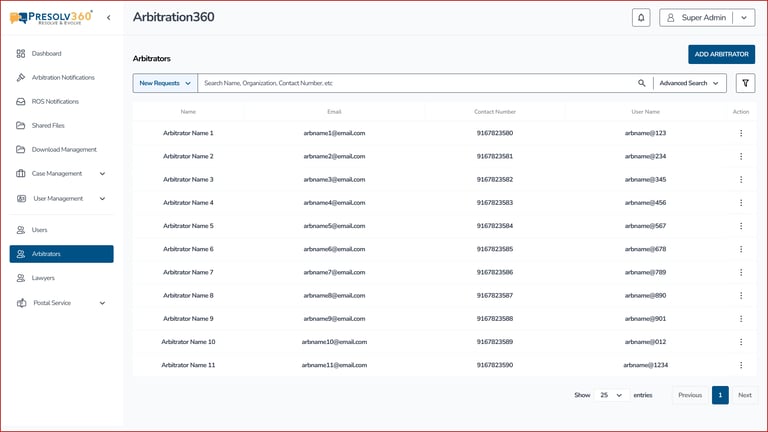Click the Arbitrator Name 7 cell
768x432 pixels.
coord(188,272)
